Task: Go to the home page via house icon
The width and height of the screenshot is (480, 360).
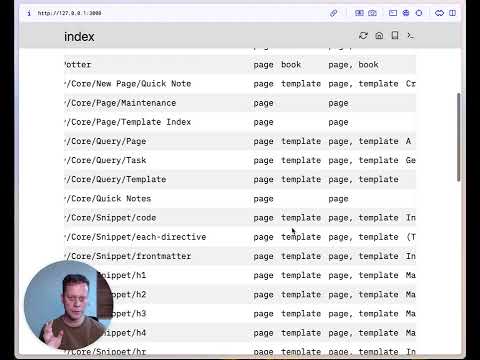Action: click(x=379, y=36)
